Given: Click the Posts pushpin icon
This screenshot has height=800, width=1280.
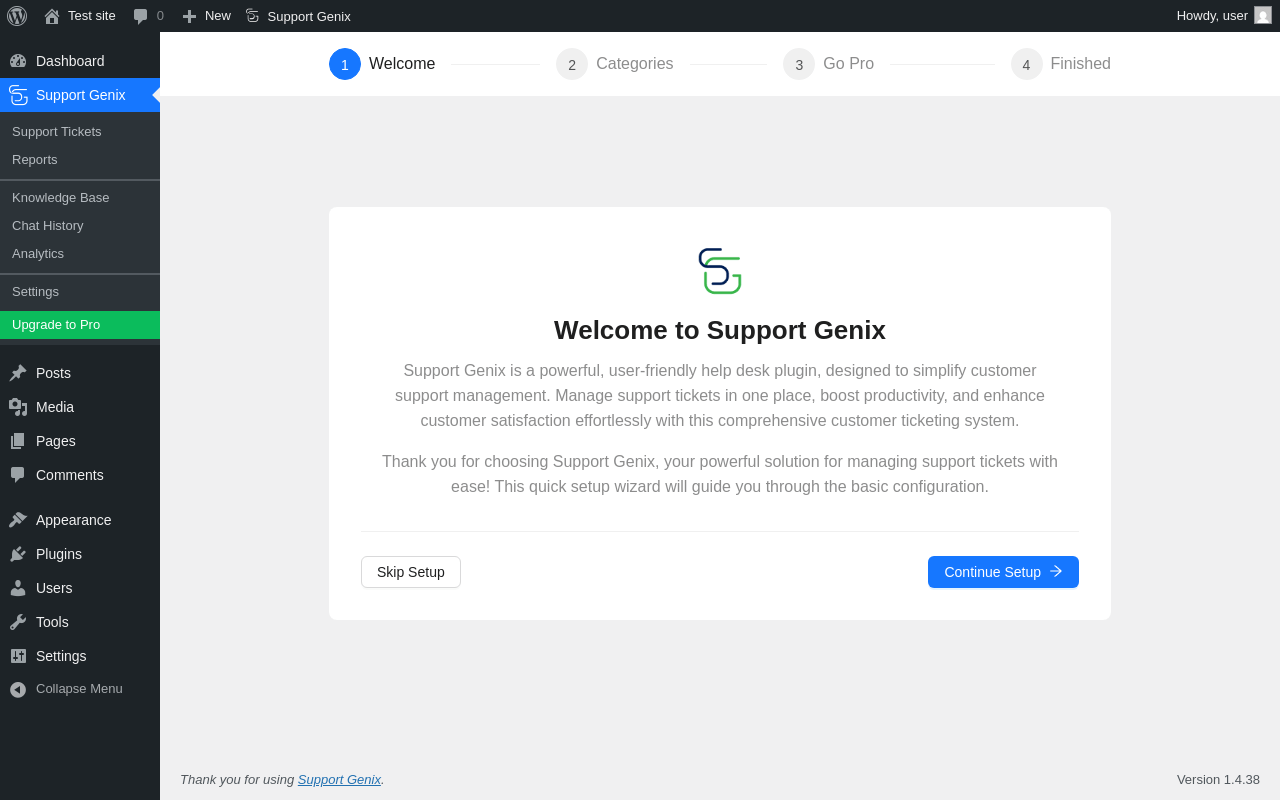Looking at the screenshot, I should pos(18,373).
